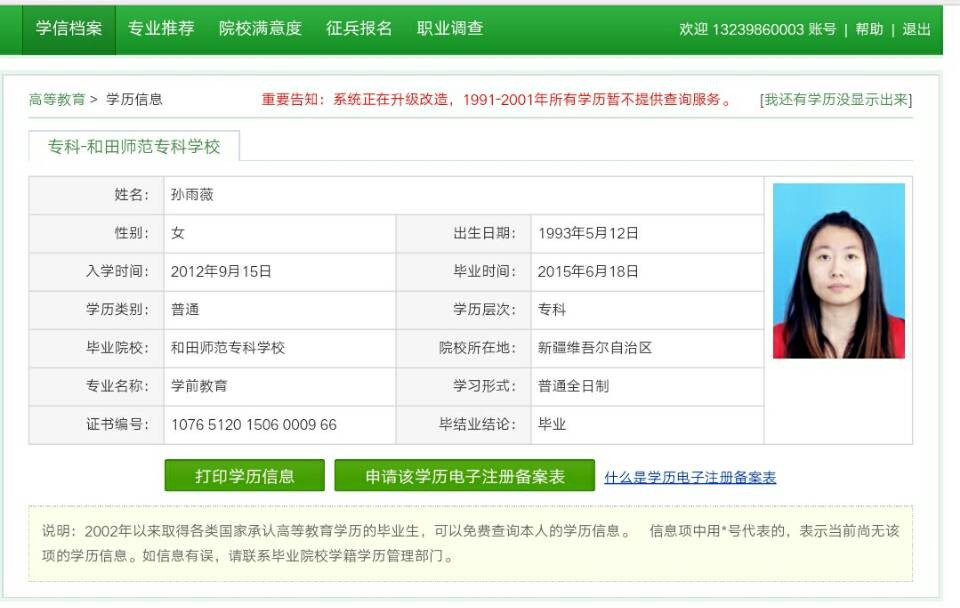Click the 学历类别 value 普通

(x=185, y=309)
